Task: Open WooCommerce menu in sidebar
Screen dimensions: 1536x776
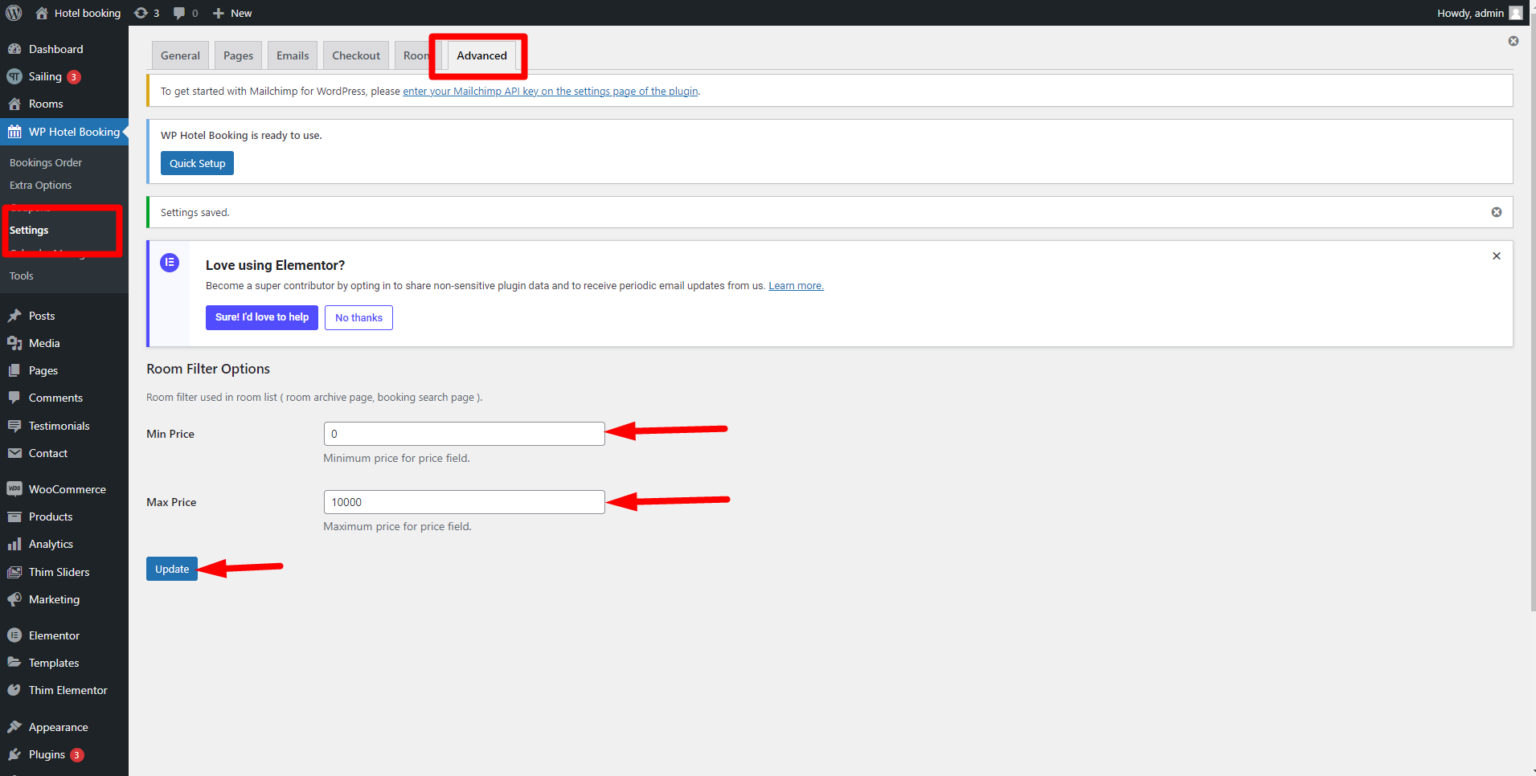Action: coord(66,489)
